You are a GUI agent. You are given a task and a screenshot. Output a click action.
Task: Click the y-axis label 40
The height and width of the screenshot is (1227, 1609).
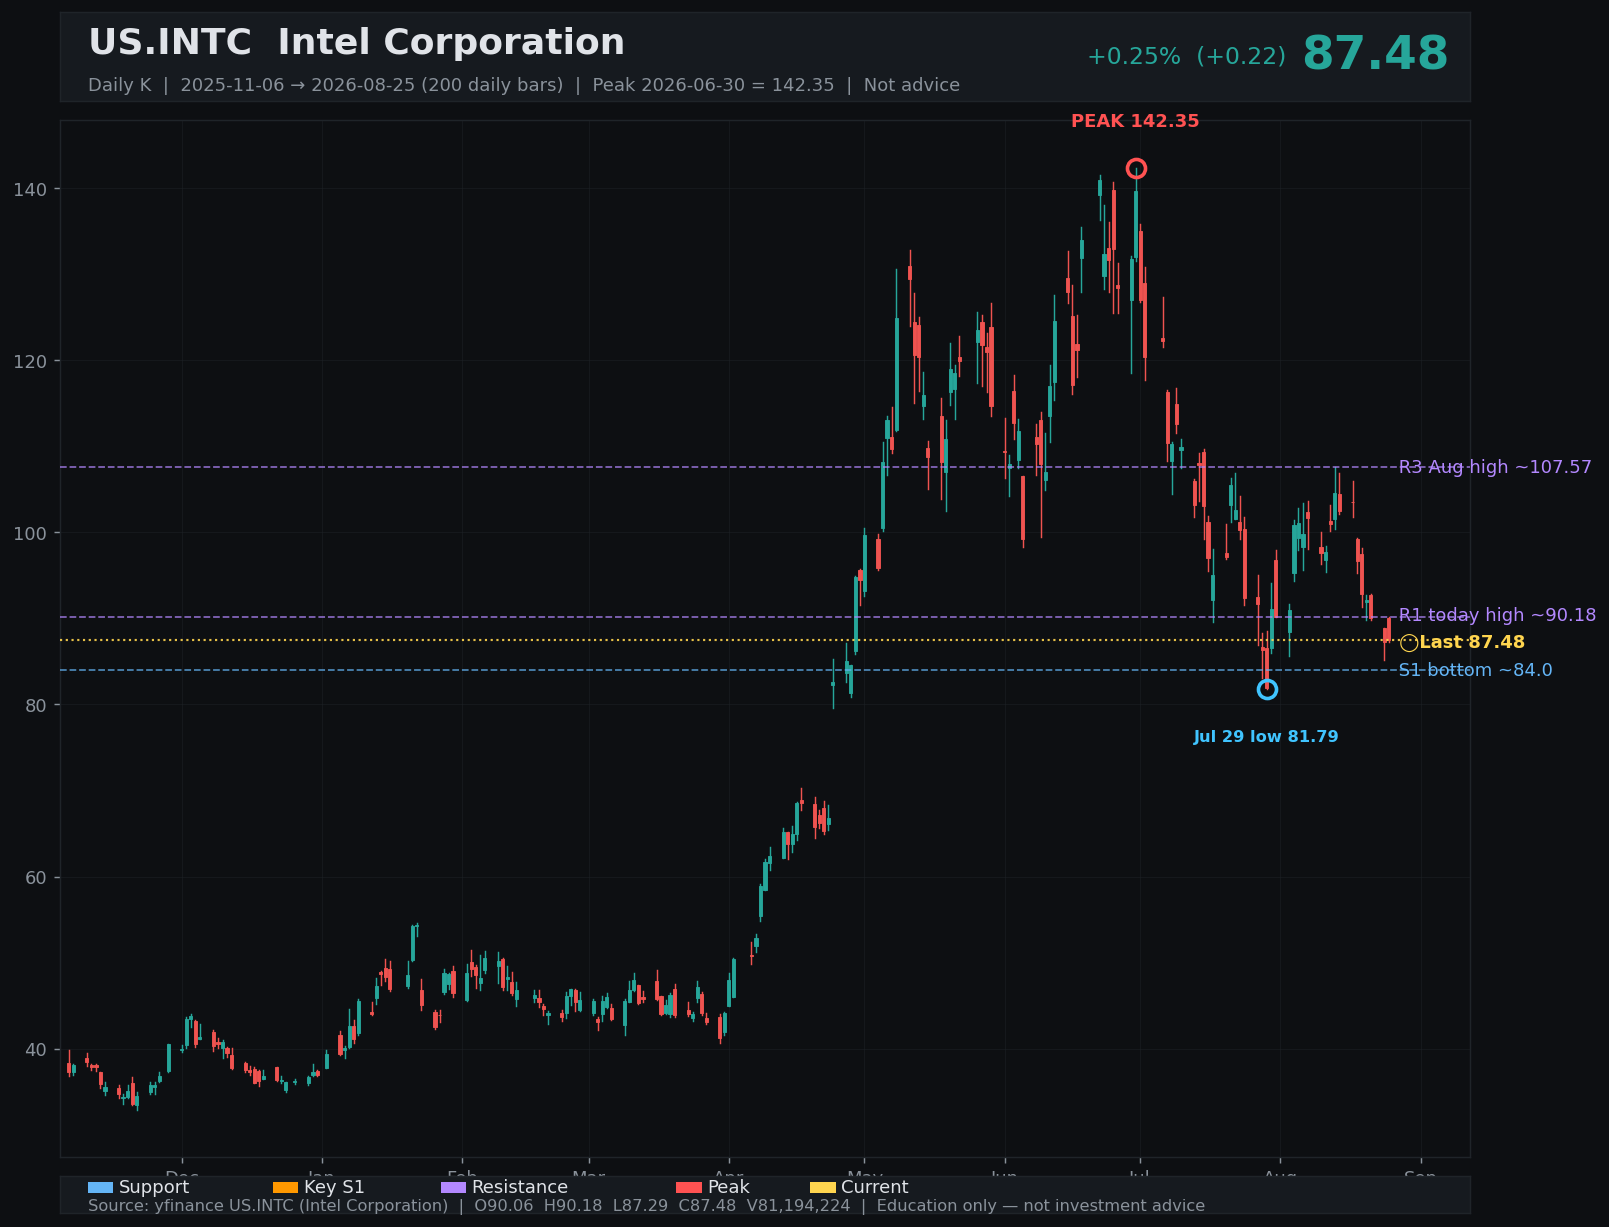[38, 1049]
